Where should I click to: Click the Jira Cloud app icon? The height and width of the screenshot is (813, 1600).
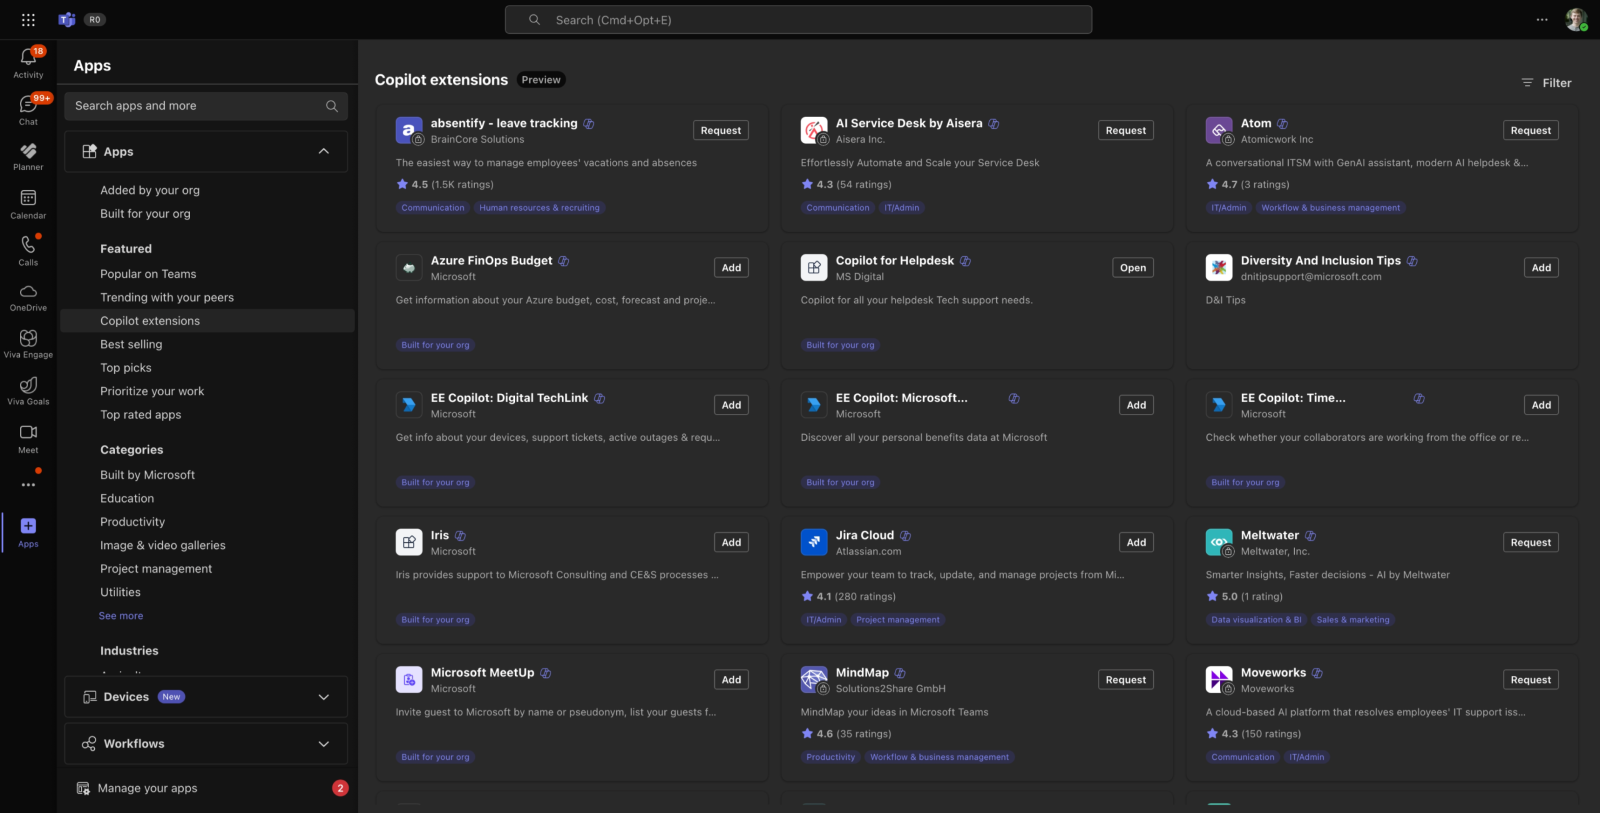[x=814, y=542]
